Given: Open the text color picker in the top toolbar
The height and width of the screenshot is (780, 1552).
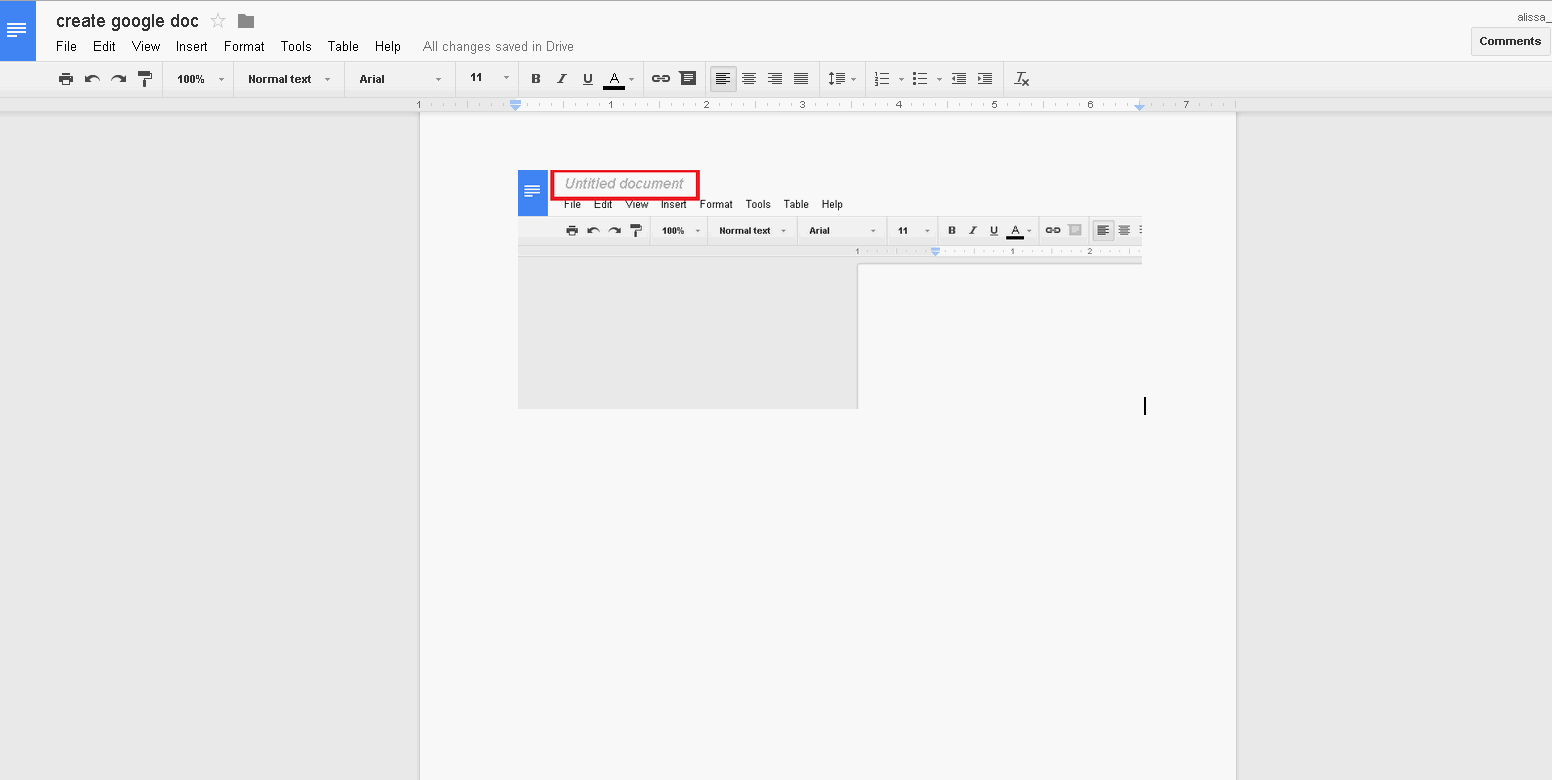Looking at the screenshot, I should (x=619, y=79).
